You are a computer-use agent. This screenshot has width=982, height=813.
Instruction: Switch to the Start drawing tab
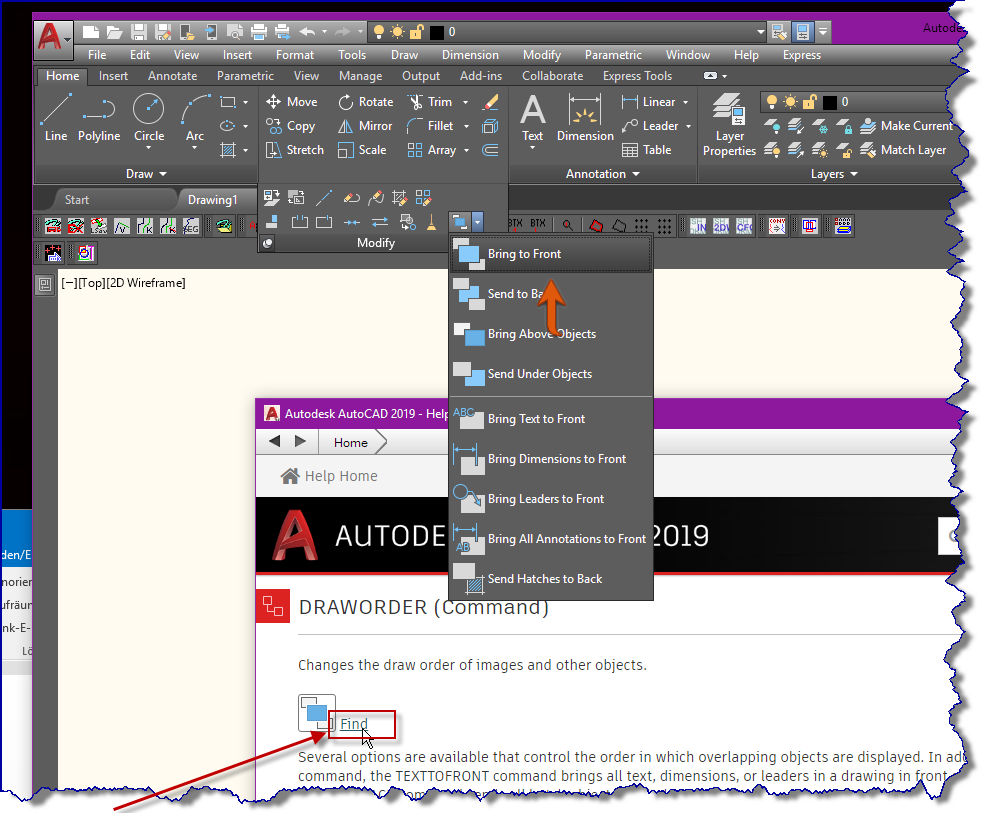click(x=77, y=200)
